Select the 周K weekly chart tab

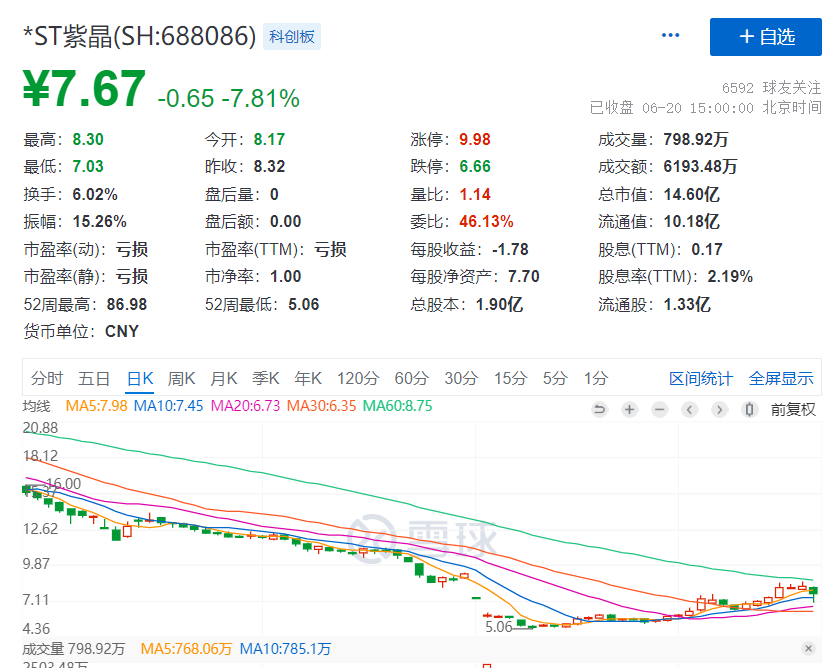point(181,378)
